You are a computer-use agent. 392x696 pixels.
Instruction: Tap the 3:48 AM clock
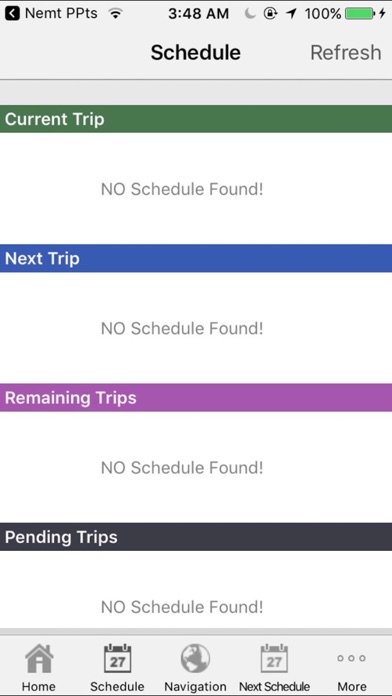(198, 14)
